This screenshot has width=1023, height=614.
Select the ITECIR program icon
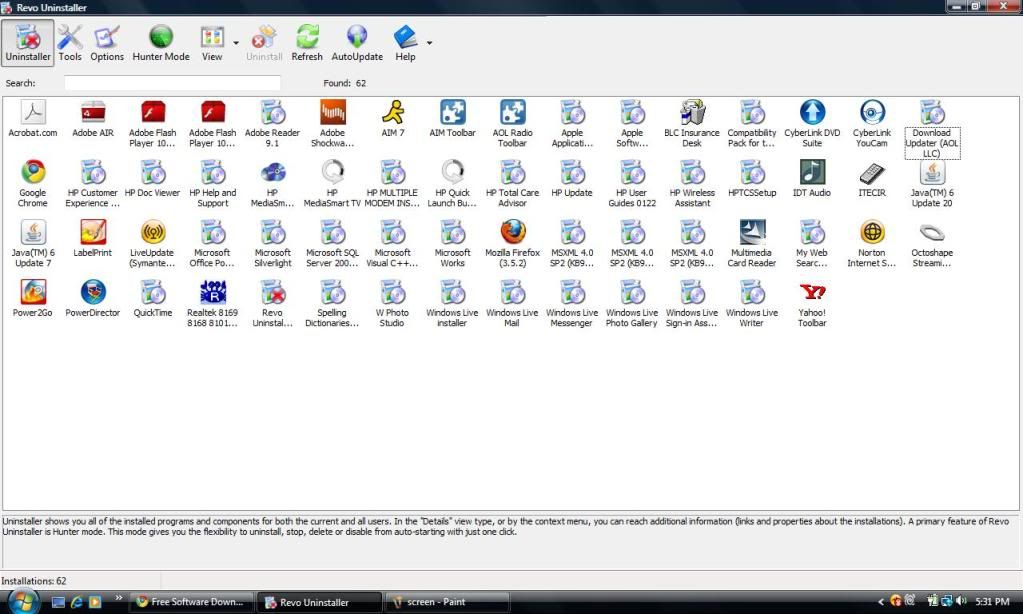pyautogui.click(x=872, y=172)
